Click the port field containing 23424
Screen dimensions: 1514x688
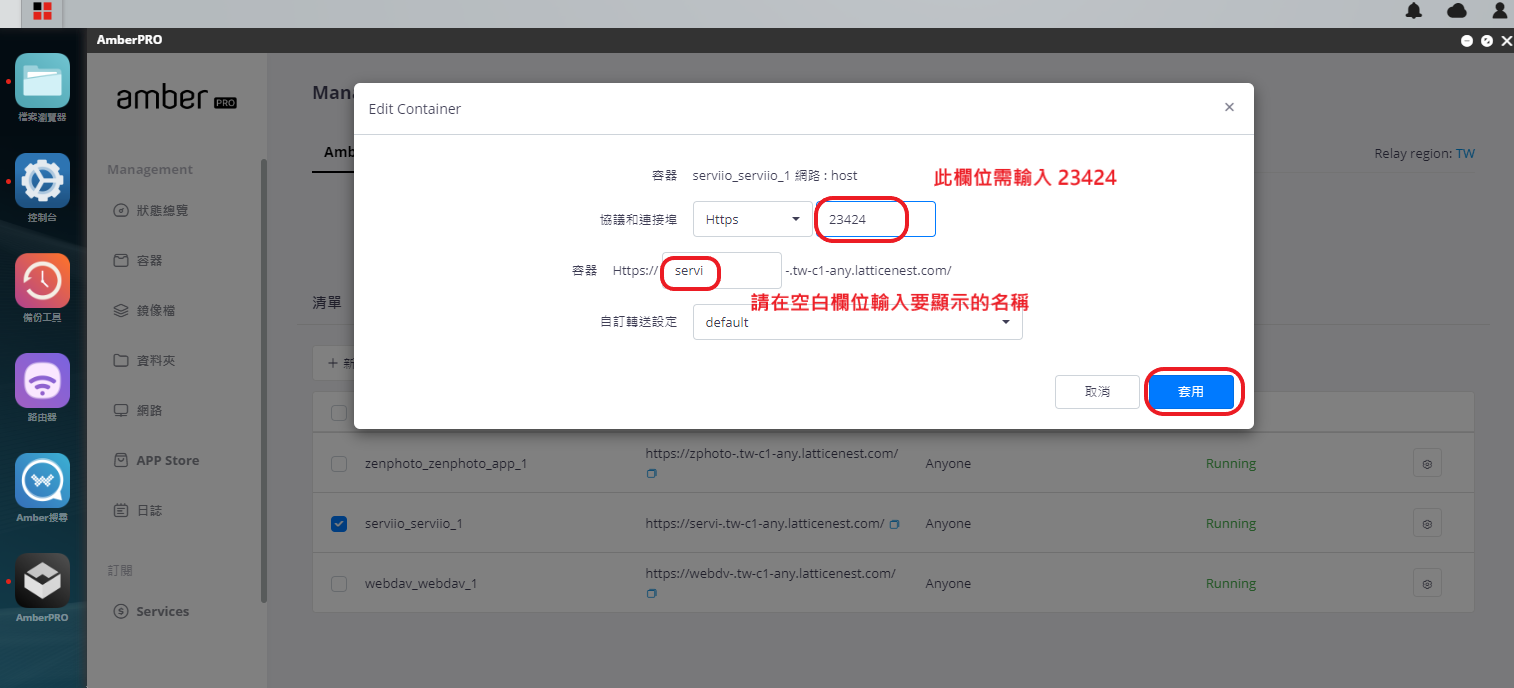tap(876, 219)
